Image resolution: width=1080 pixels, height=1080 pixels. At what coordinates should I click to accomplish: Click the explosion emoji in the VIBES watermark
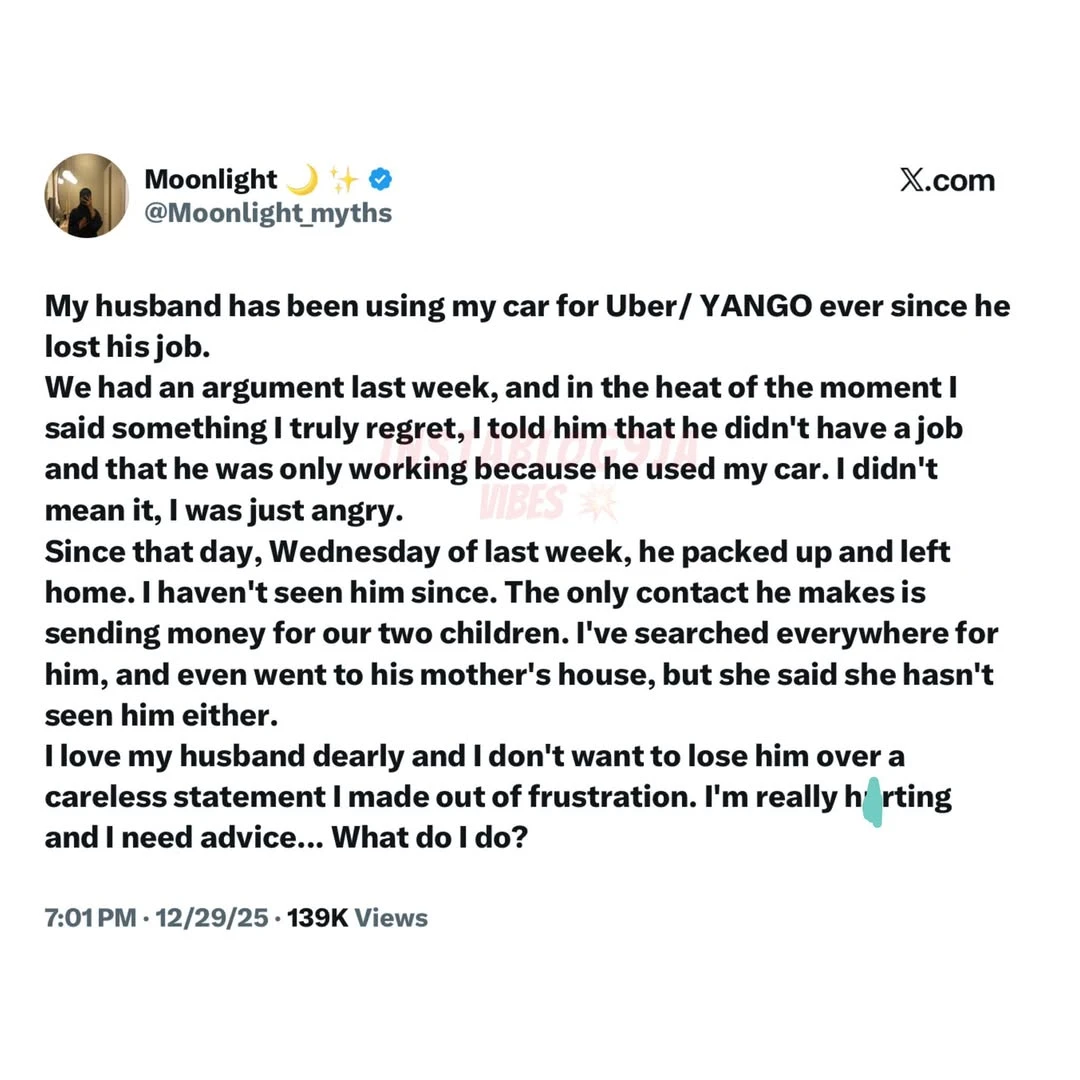click(602, 504)
